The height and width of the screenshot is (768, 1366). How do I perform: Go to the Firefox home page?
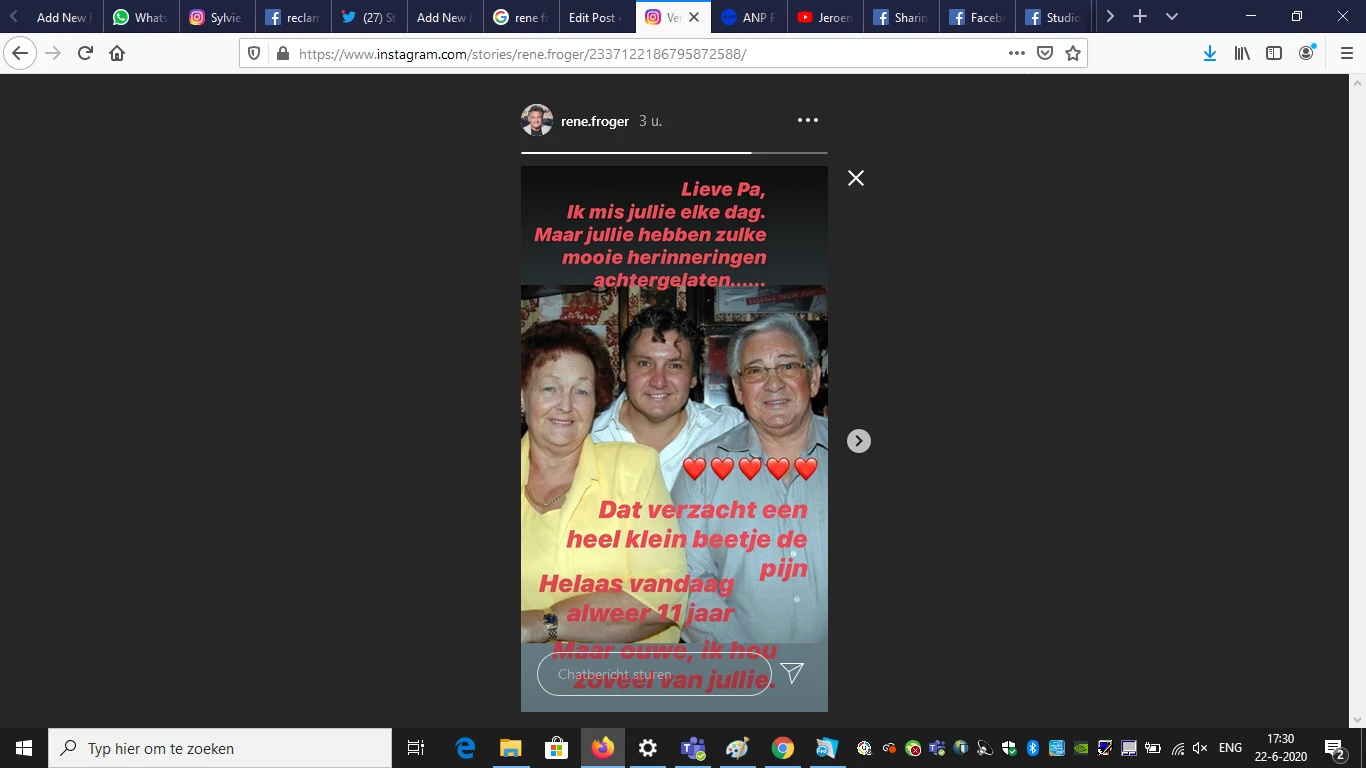click(117, 54)
